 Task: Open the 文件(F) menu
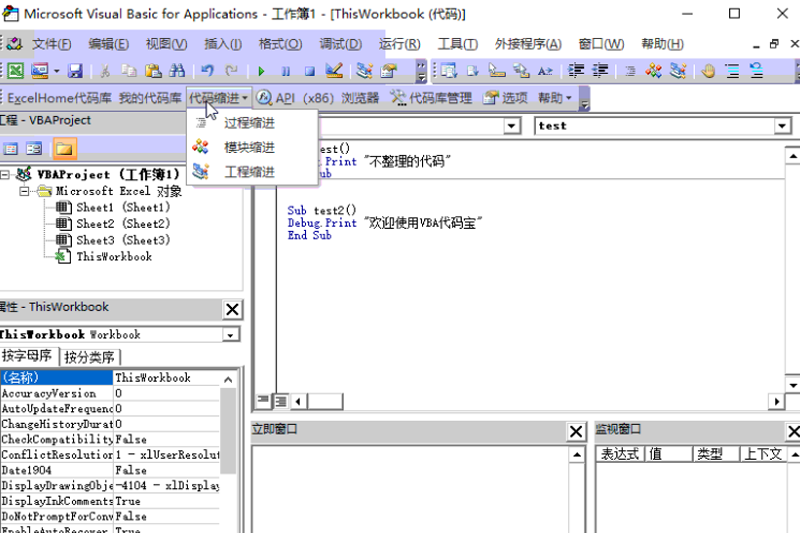point(52,44)
